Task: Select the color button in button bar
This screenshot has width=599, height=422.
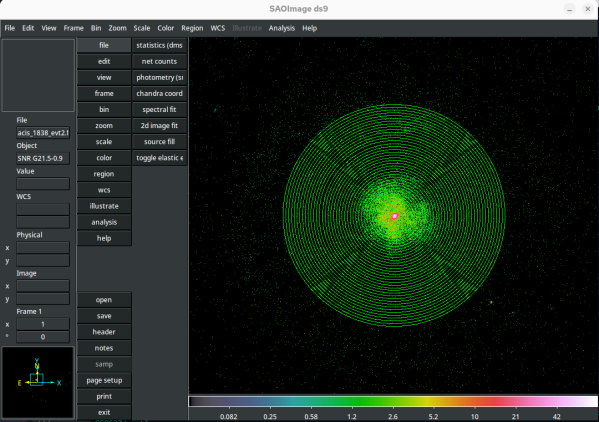Action: pos(104,158)
